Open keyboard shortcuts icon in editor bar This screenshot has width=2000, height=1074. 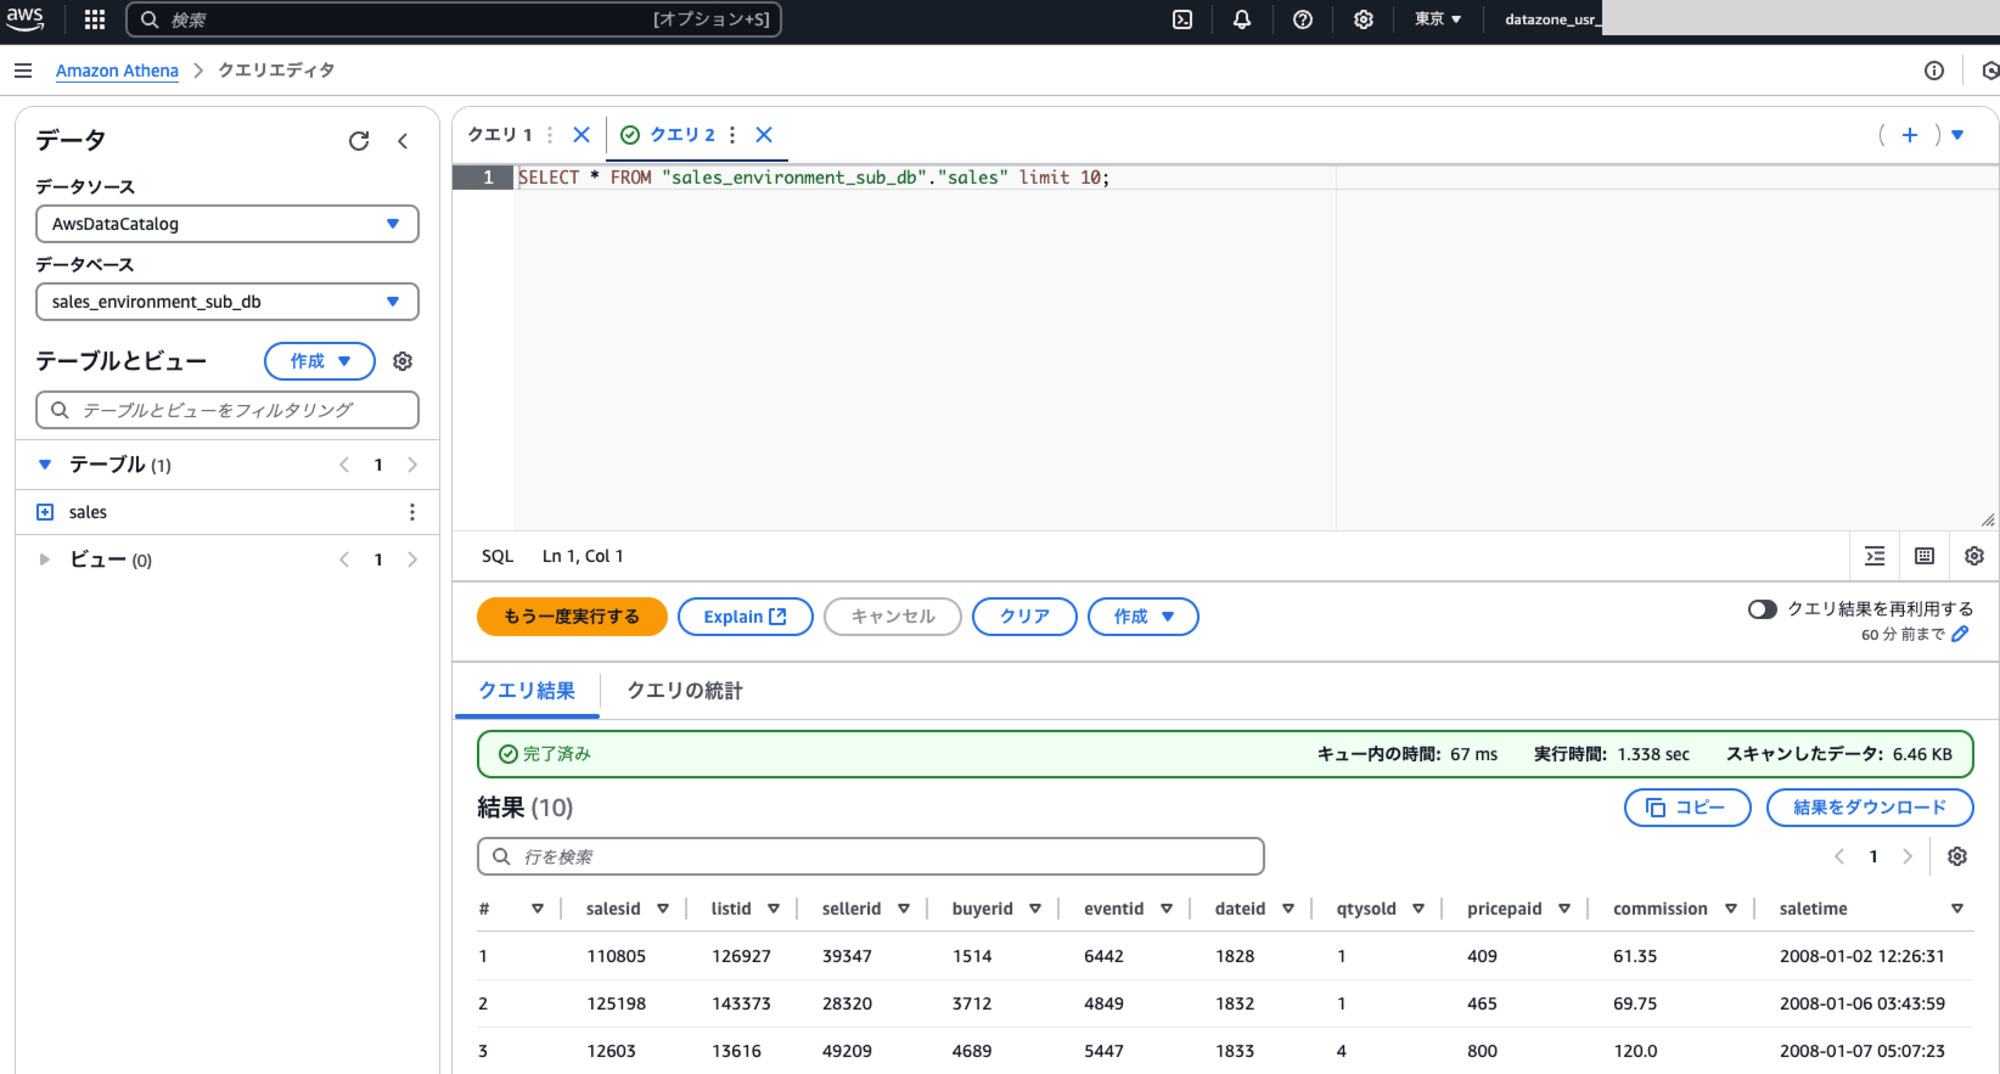point(1925,556)
